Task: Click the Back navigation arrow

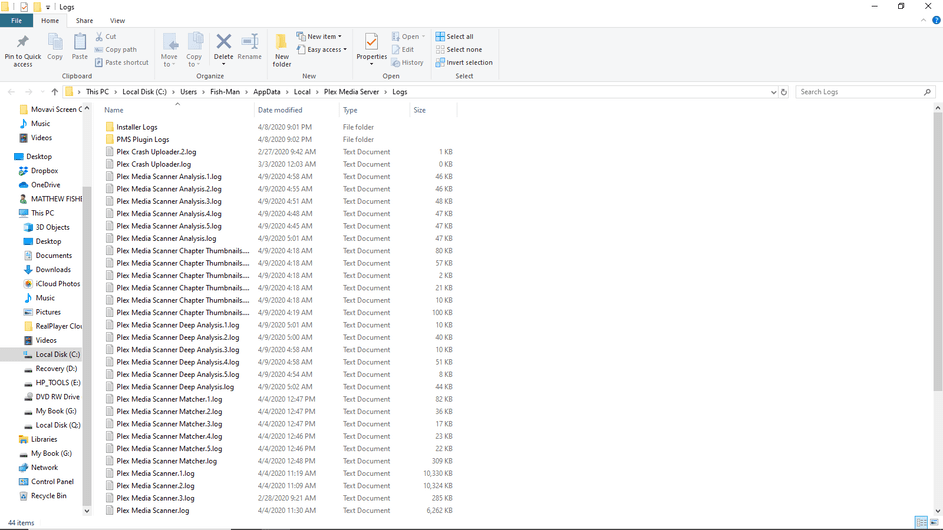Action: click(x=11, y=92)
